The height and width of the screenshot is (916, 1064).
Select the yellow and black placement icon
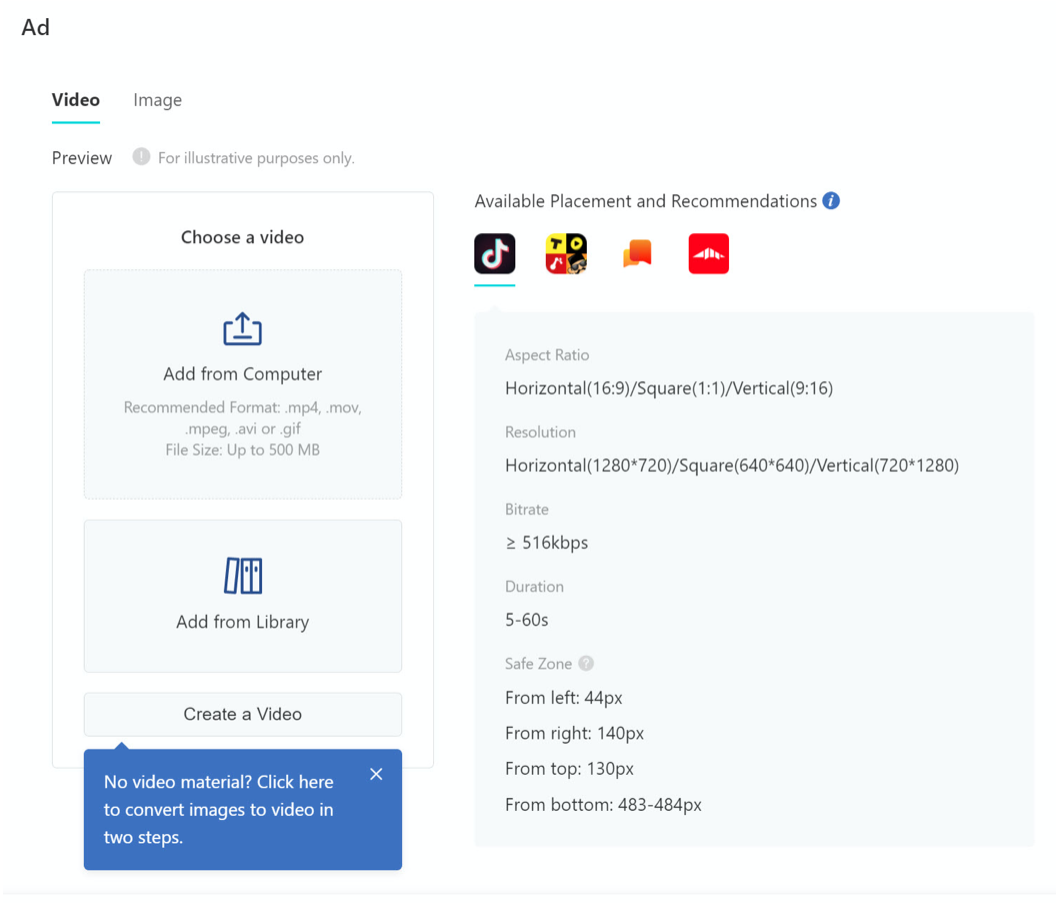click(x=566, y=254)
